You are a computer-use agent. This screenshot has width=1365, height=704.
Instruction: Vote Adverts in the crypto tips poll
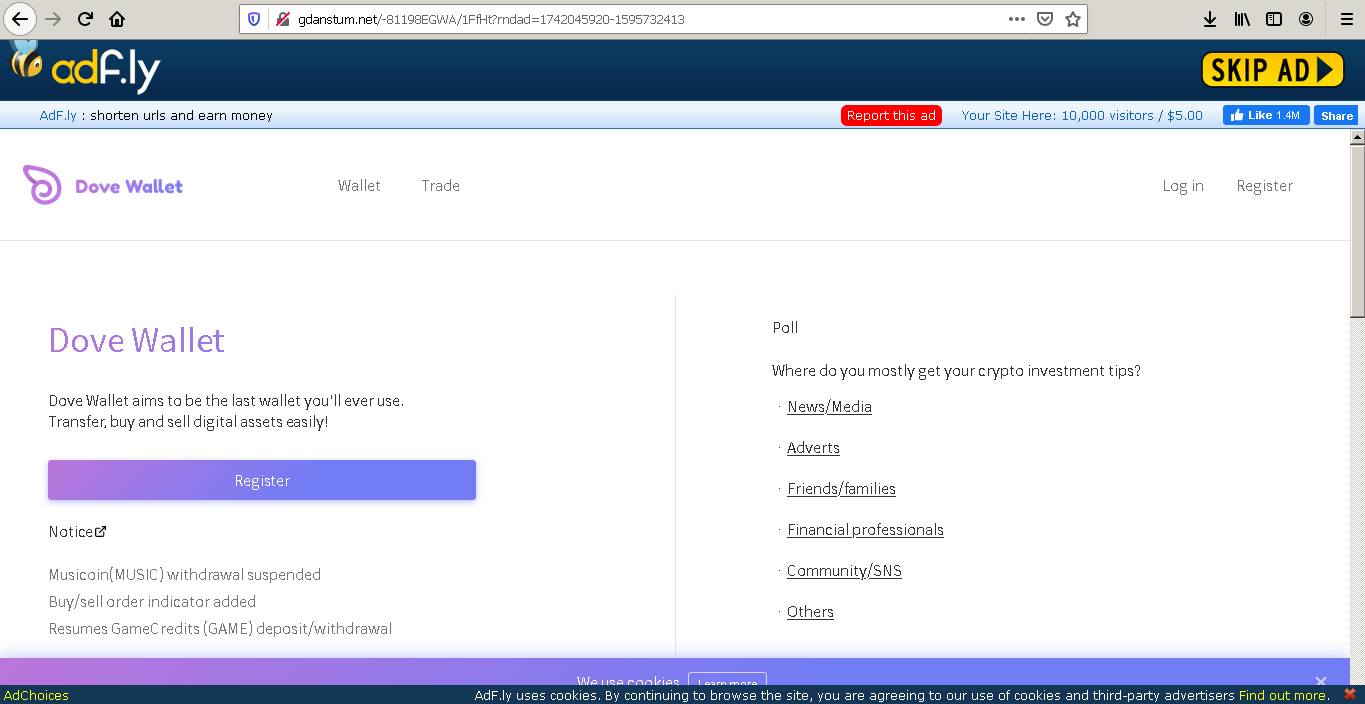[813, 448]
